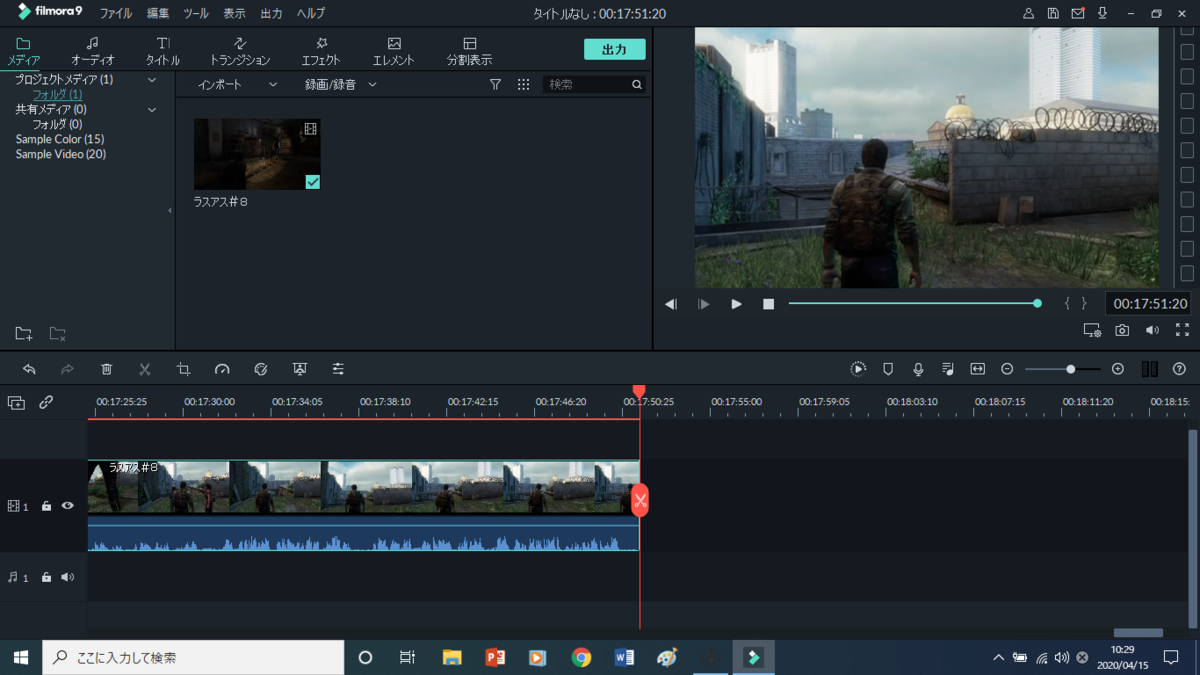The image size is (1200, 675).
Task: Click zoom to fit timeline icon
Action: coord(978,369)
